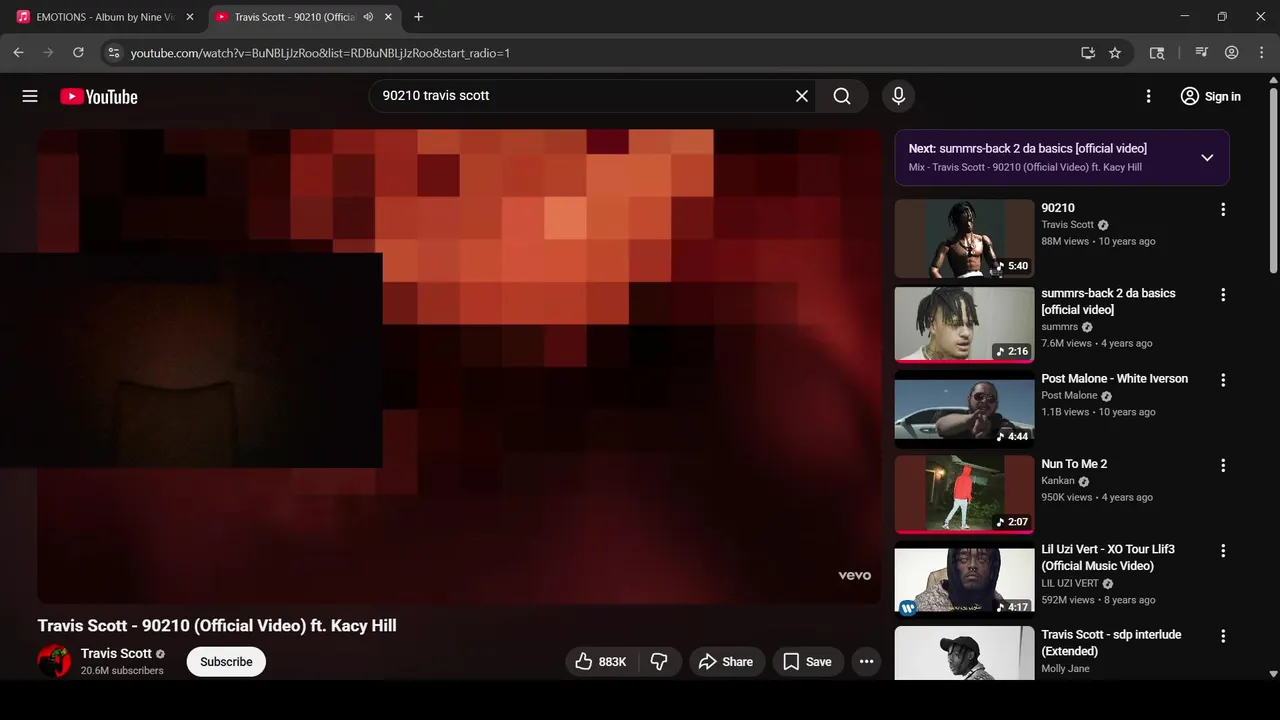Bookmark this page with star icon
The height and width of the screenshot is (720, 1280).
click(x=1115, y=53)
